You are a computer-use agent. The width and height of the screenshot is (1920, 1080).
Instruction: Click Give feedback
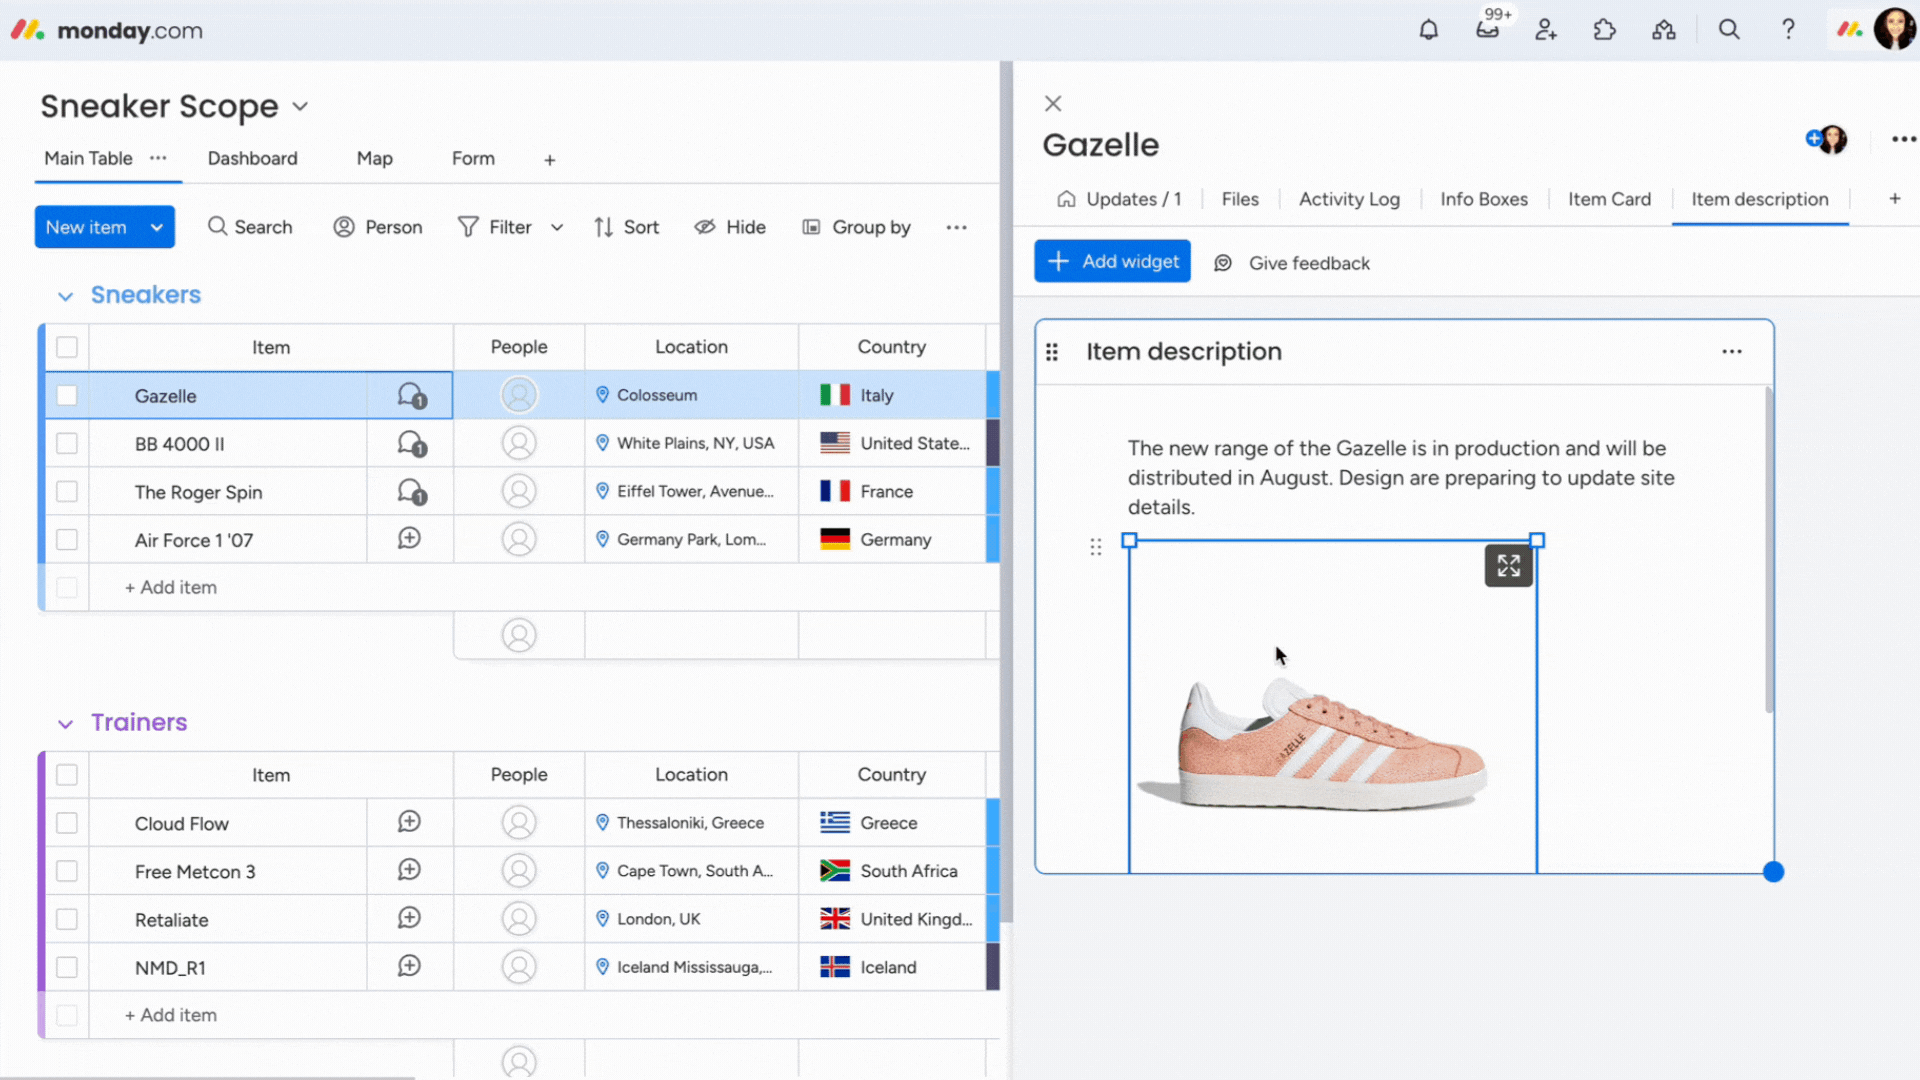click(x=1291, y=263)
